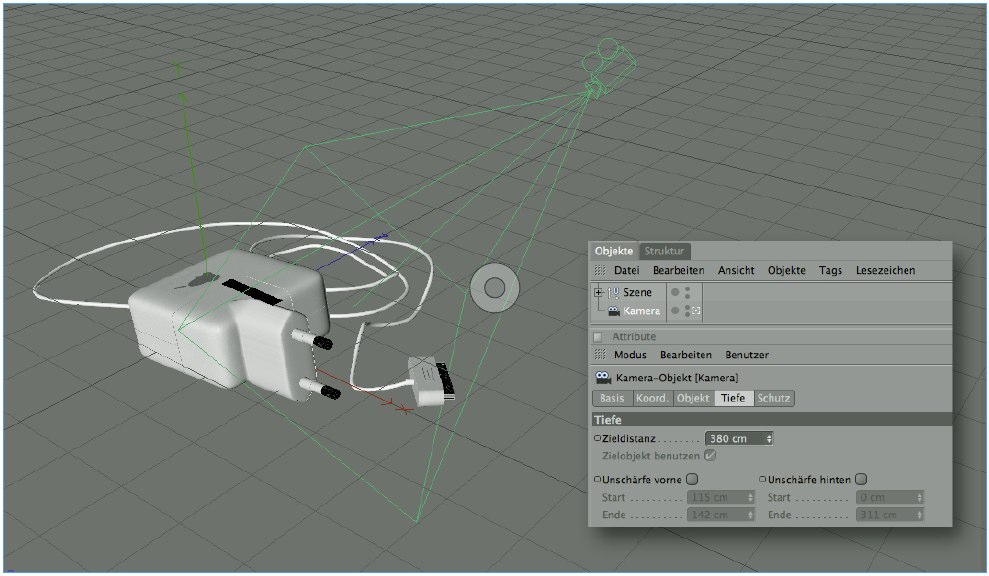Click the camera icon beside Kamera
This screenshot has width=989, height=576.
pyautogui.click(x=614, y=311)
